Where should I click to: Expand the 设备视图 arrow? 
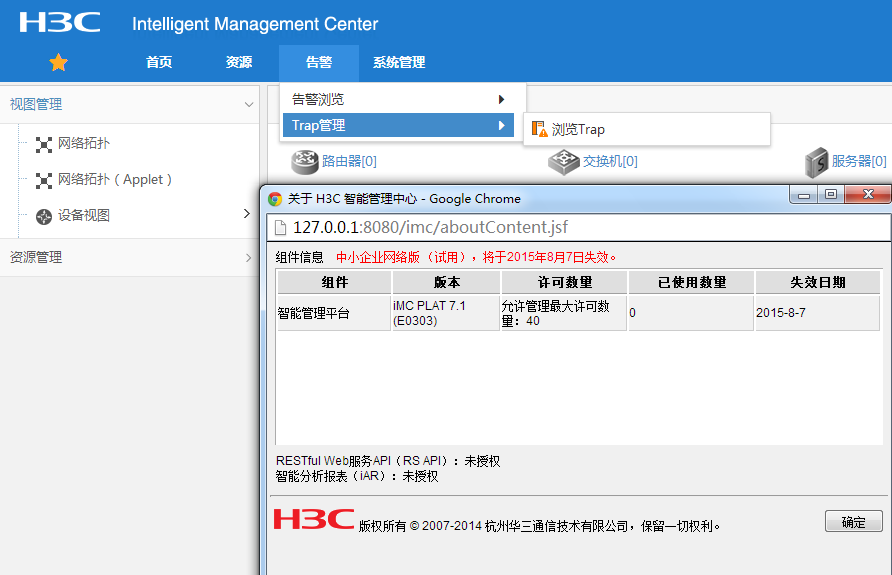(246, 213)
